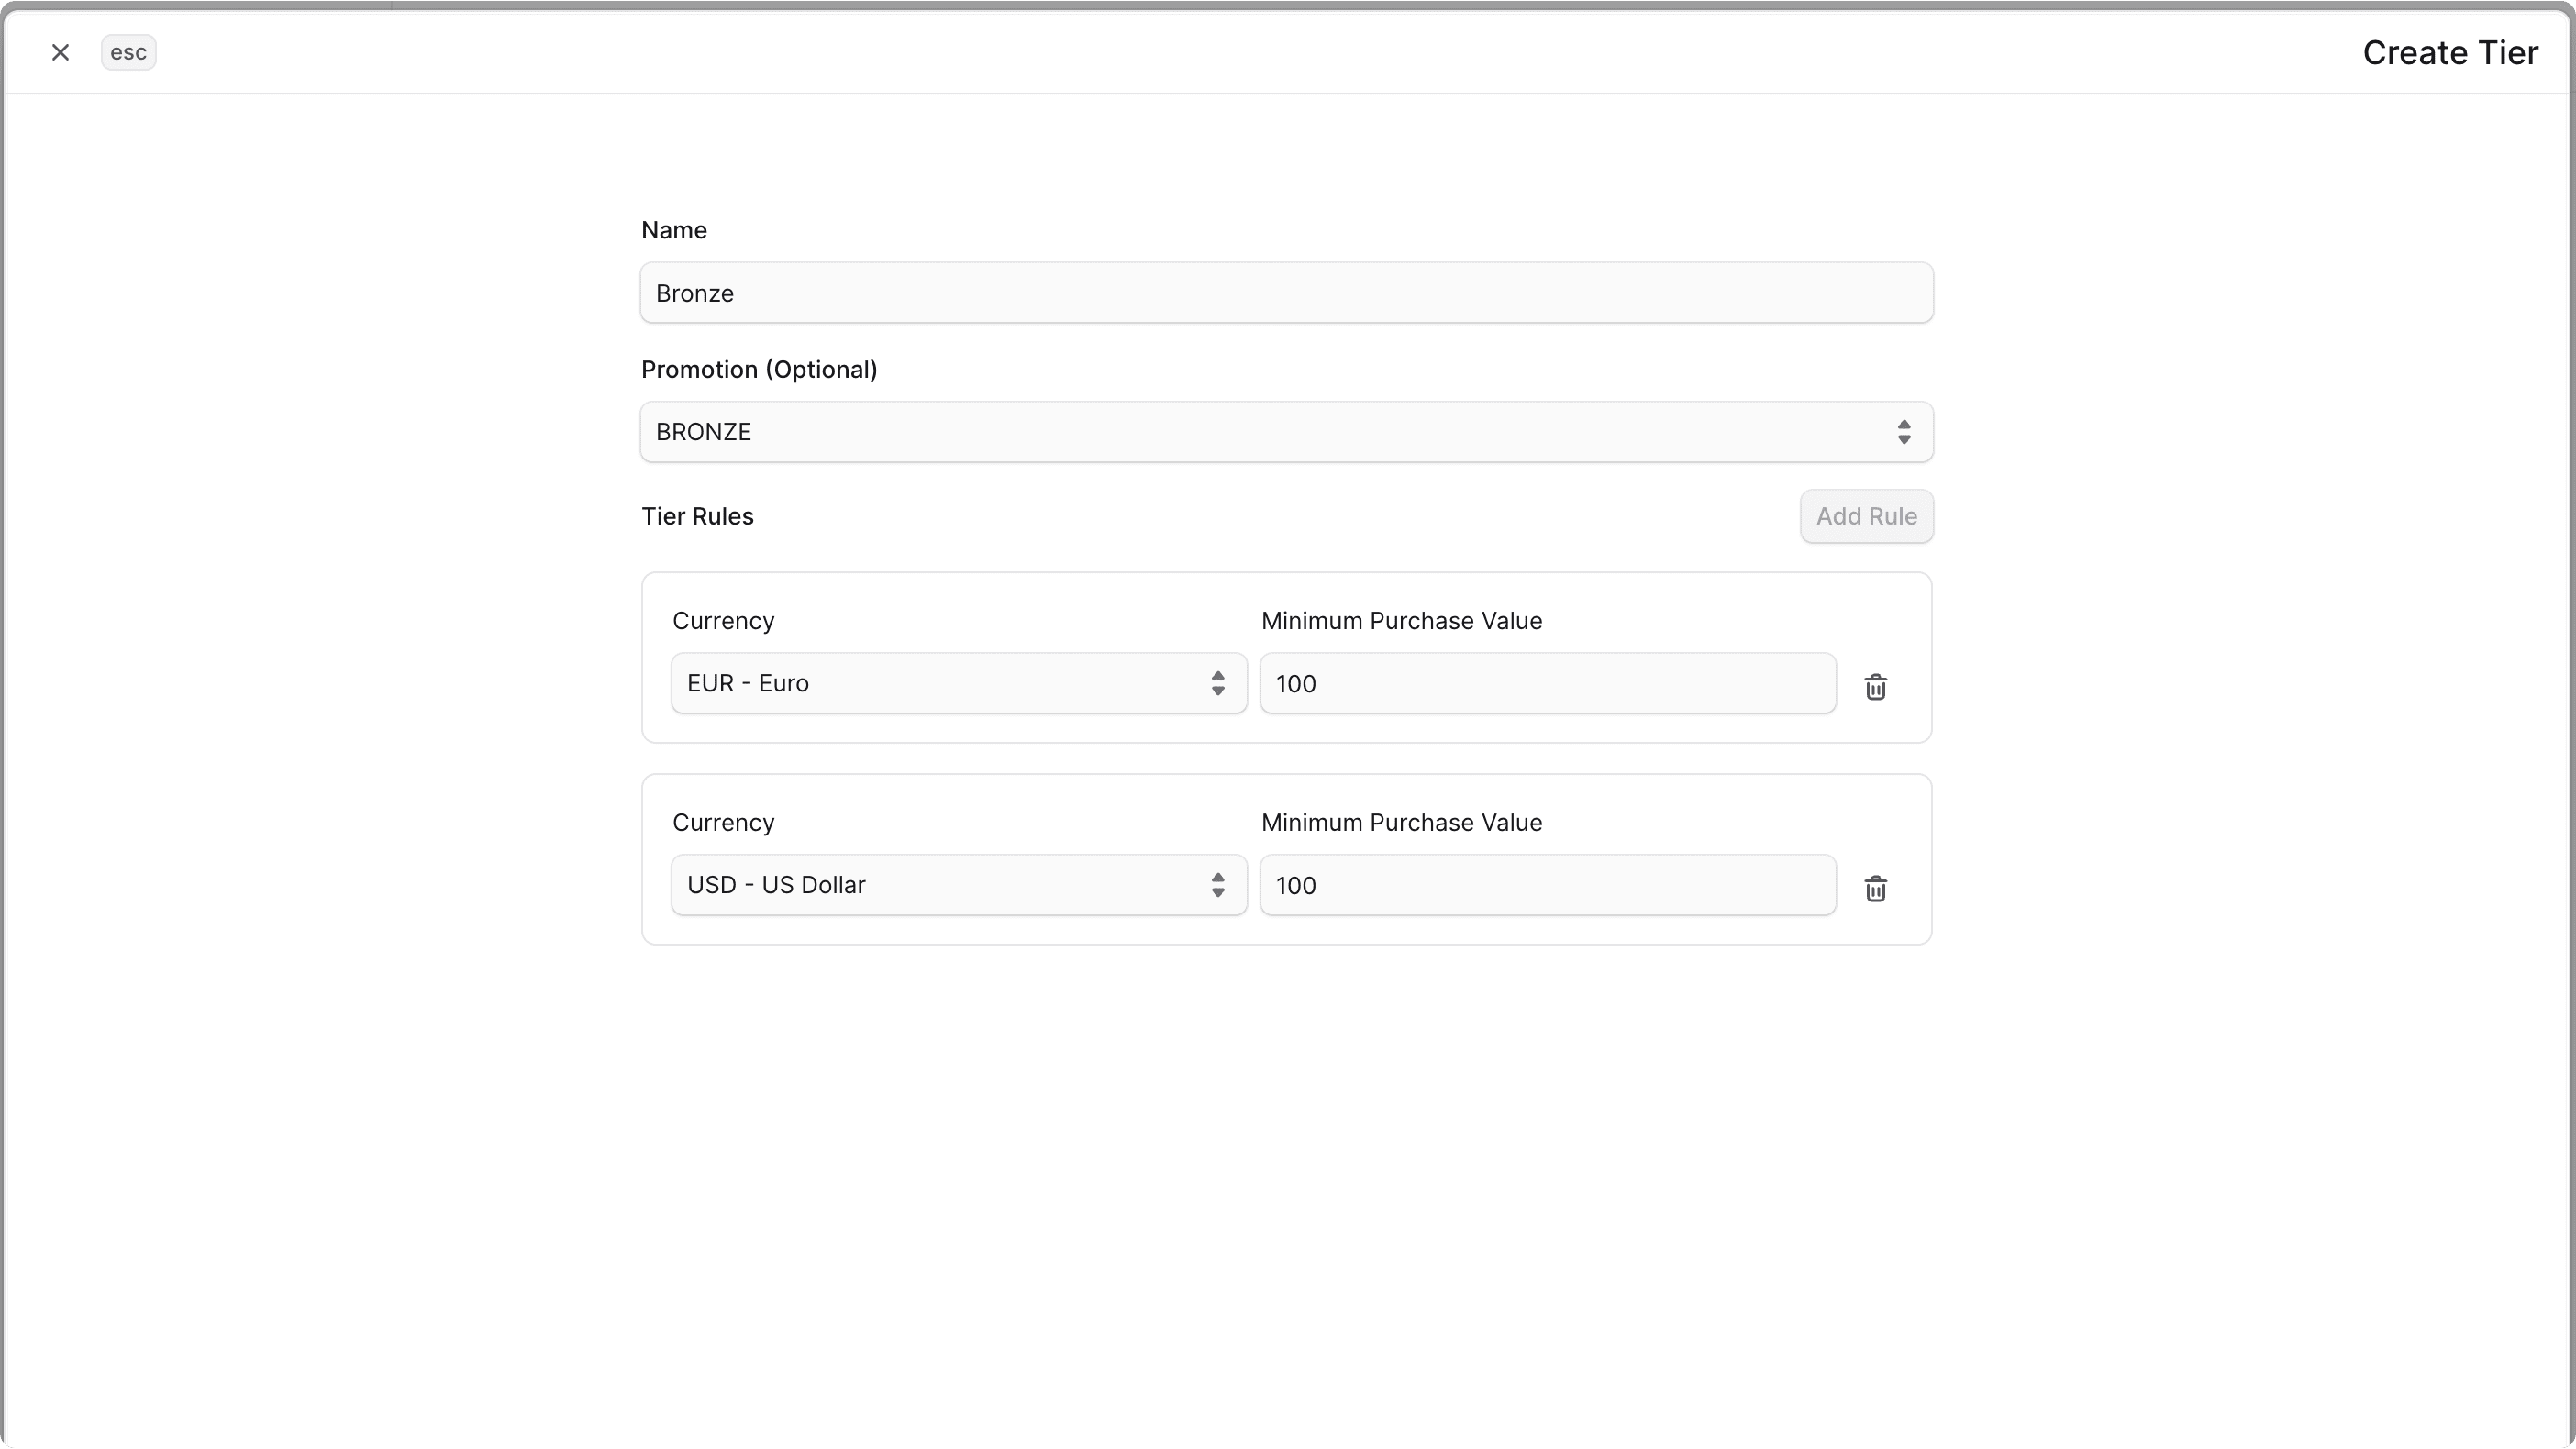Click the trash icon in the second rule card
The width and height of the screenshot is (2576, 1449).
1875,888
